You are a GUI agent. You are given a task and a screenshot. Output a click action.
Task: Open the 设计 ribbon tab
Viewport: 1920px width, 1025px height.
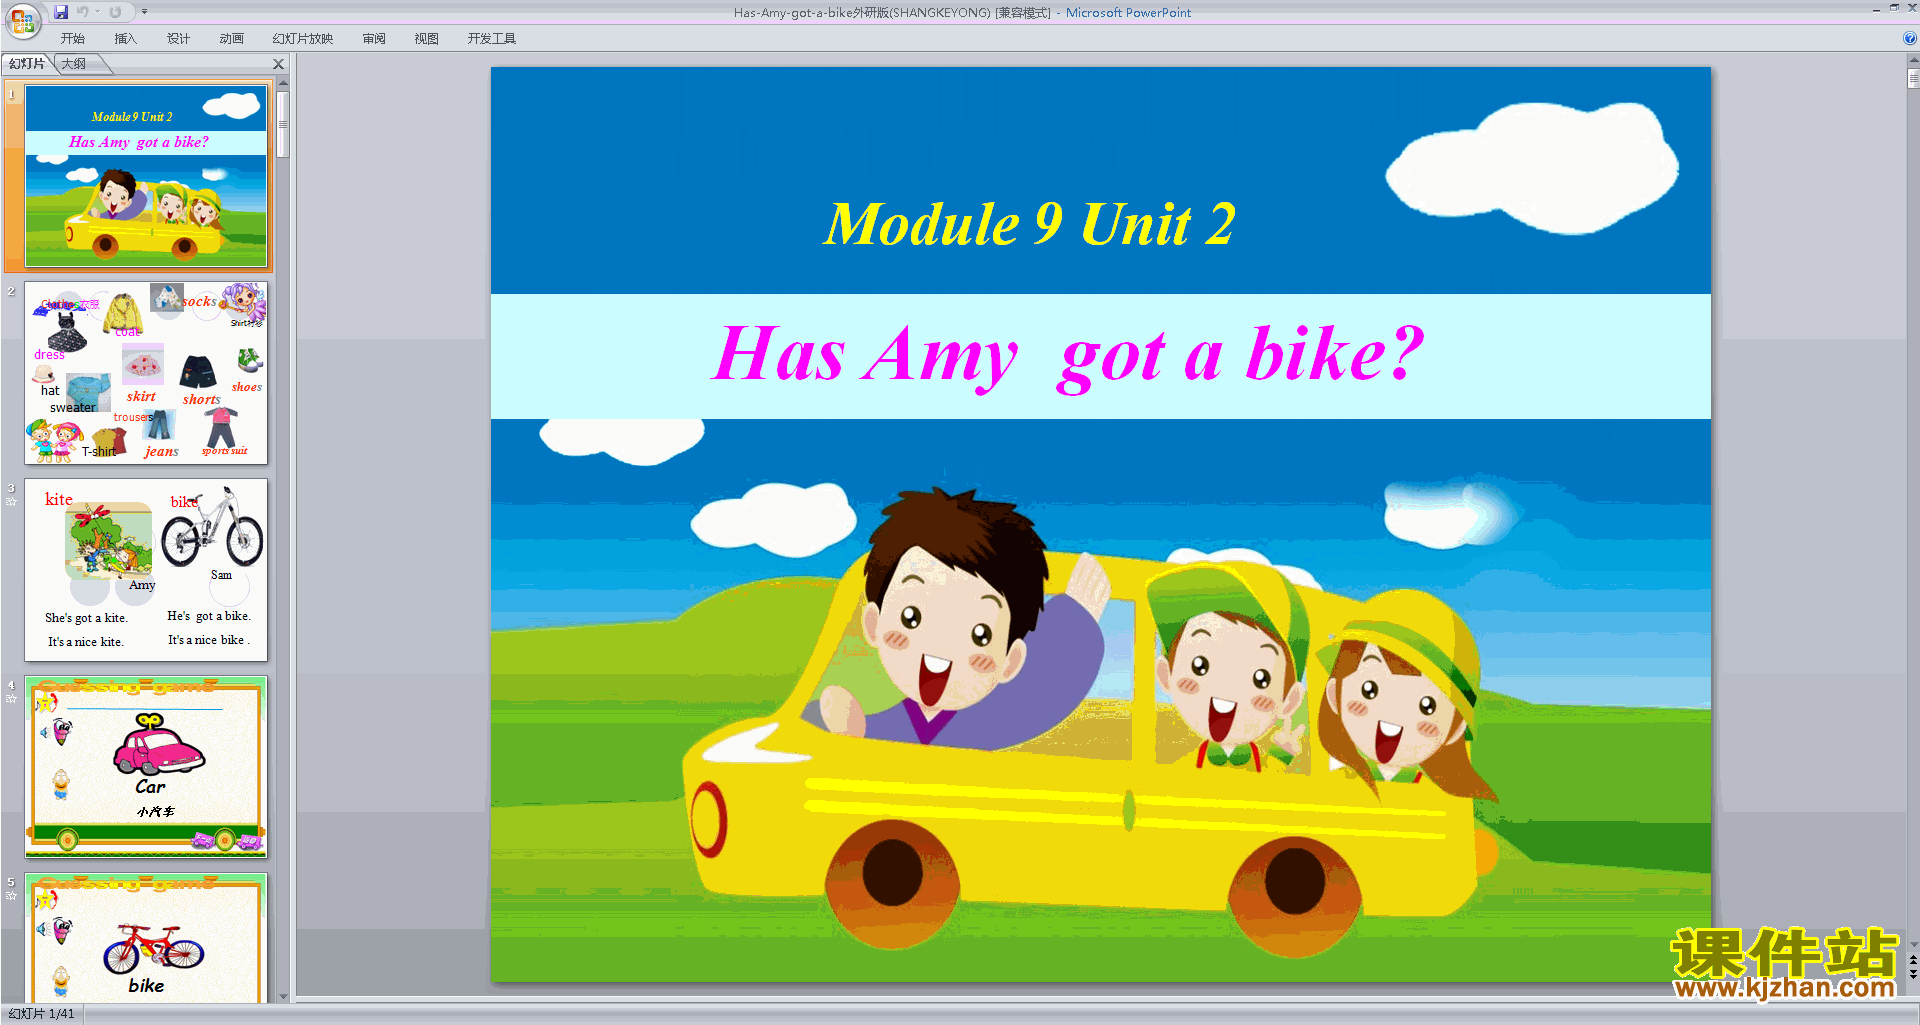[178, 39]
